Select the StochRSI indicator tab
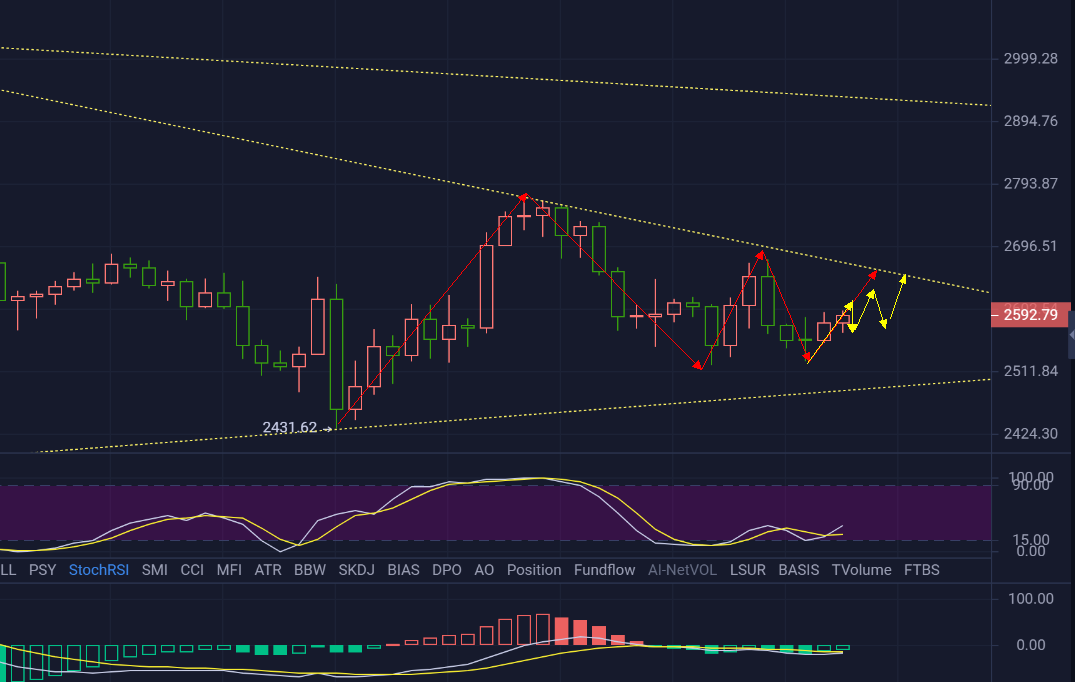 point(99,570)
